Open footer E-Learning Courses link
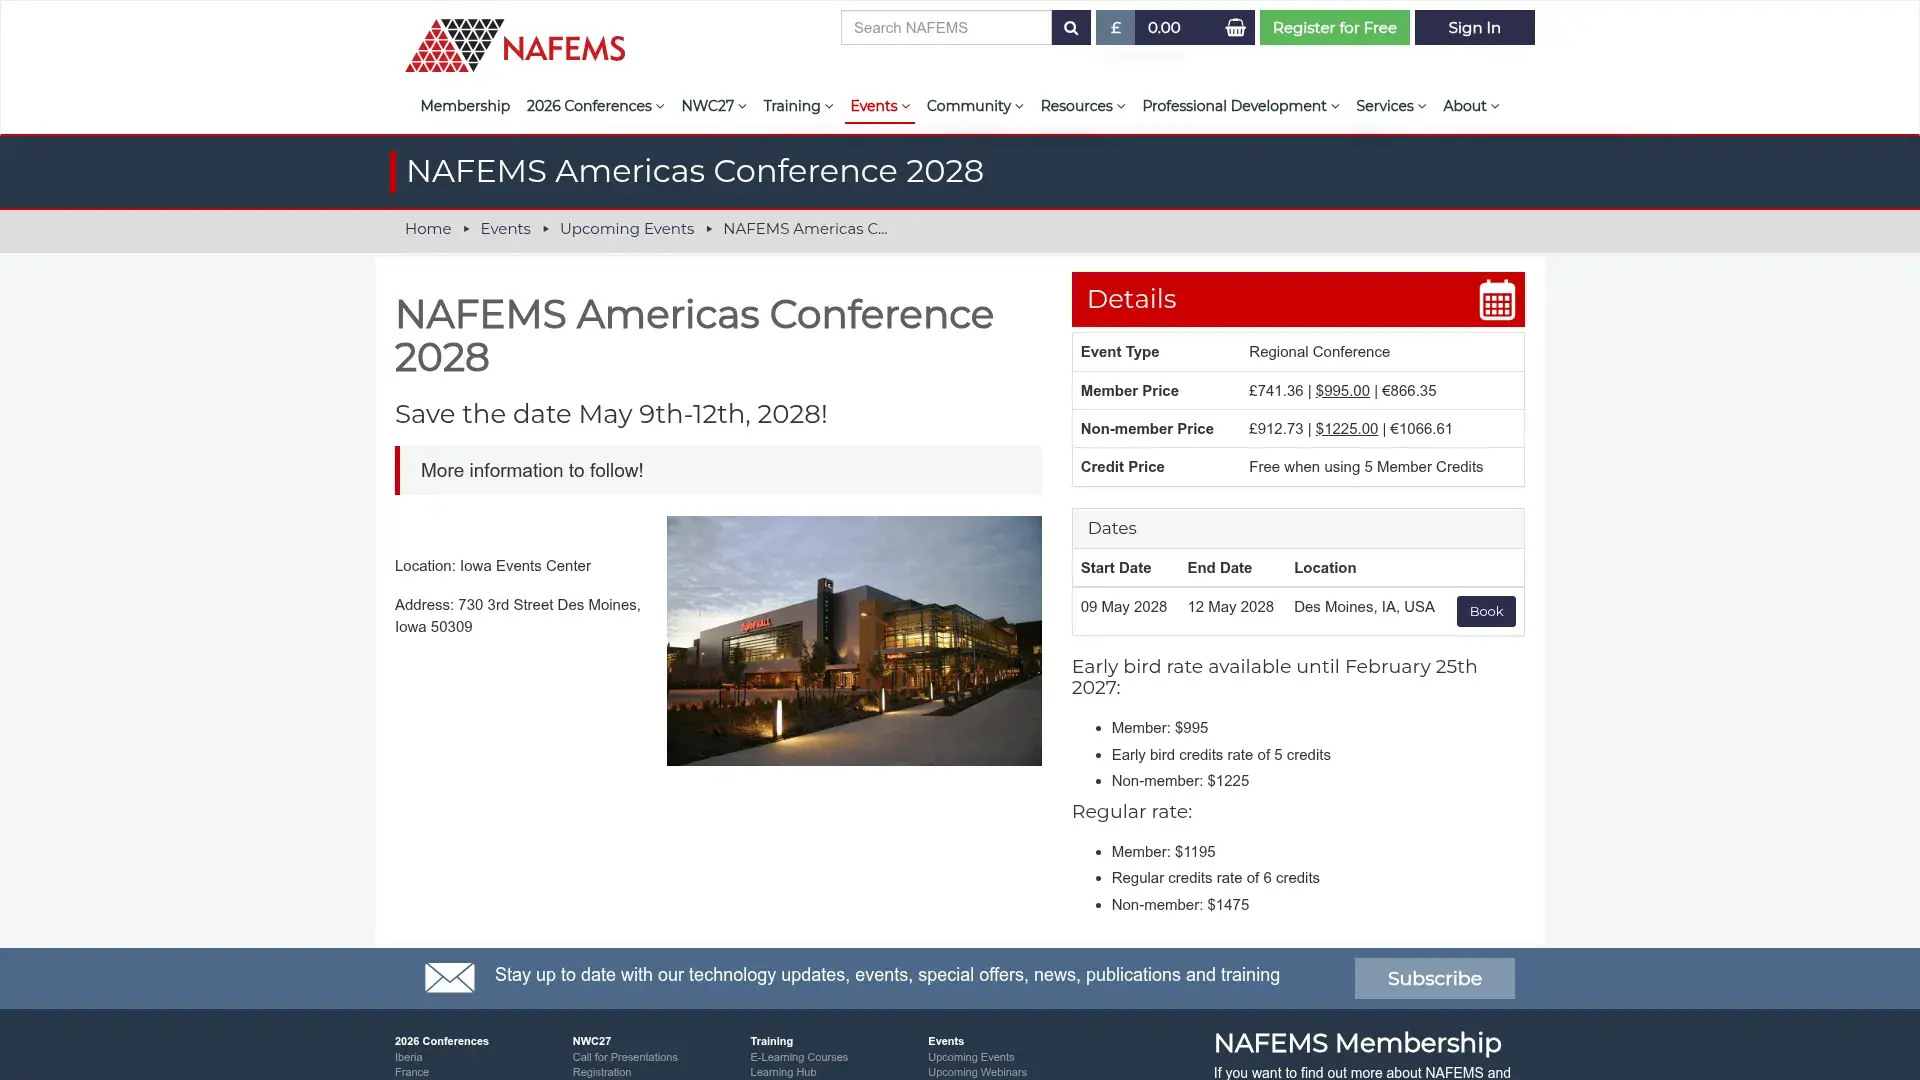Viewport: 1920px width, 1080px height. 798,1057
